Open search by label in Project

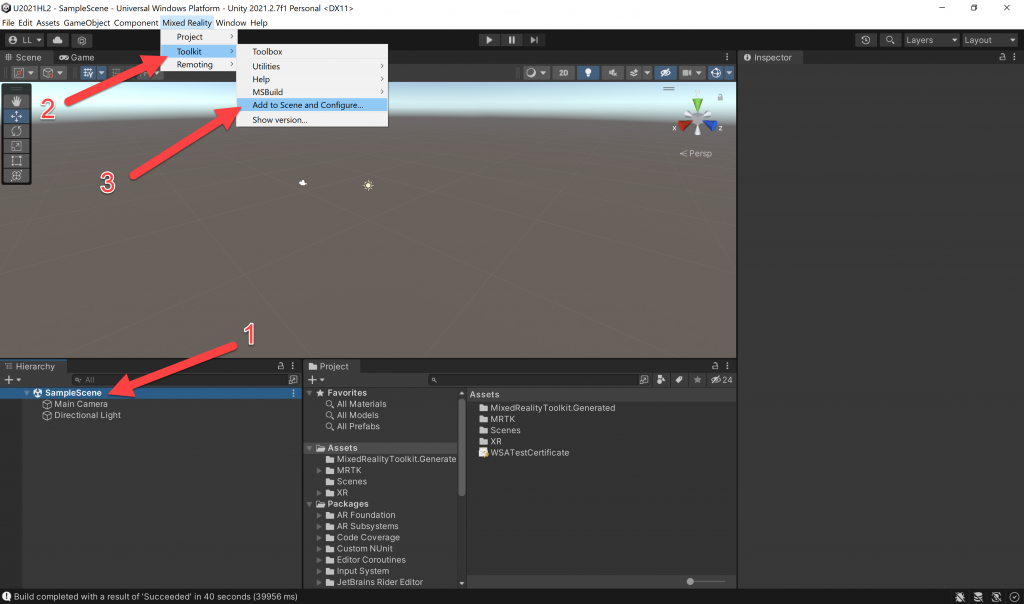click(679, 379)
